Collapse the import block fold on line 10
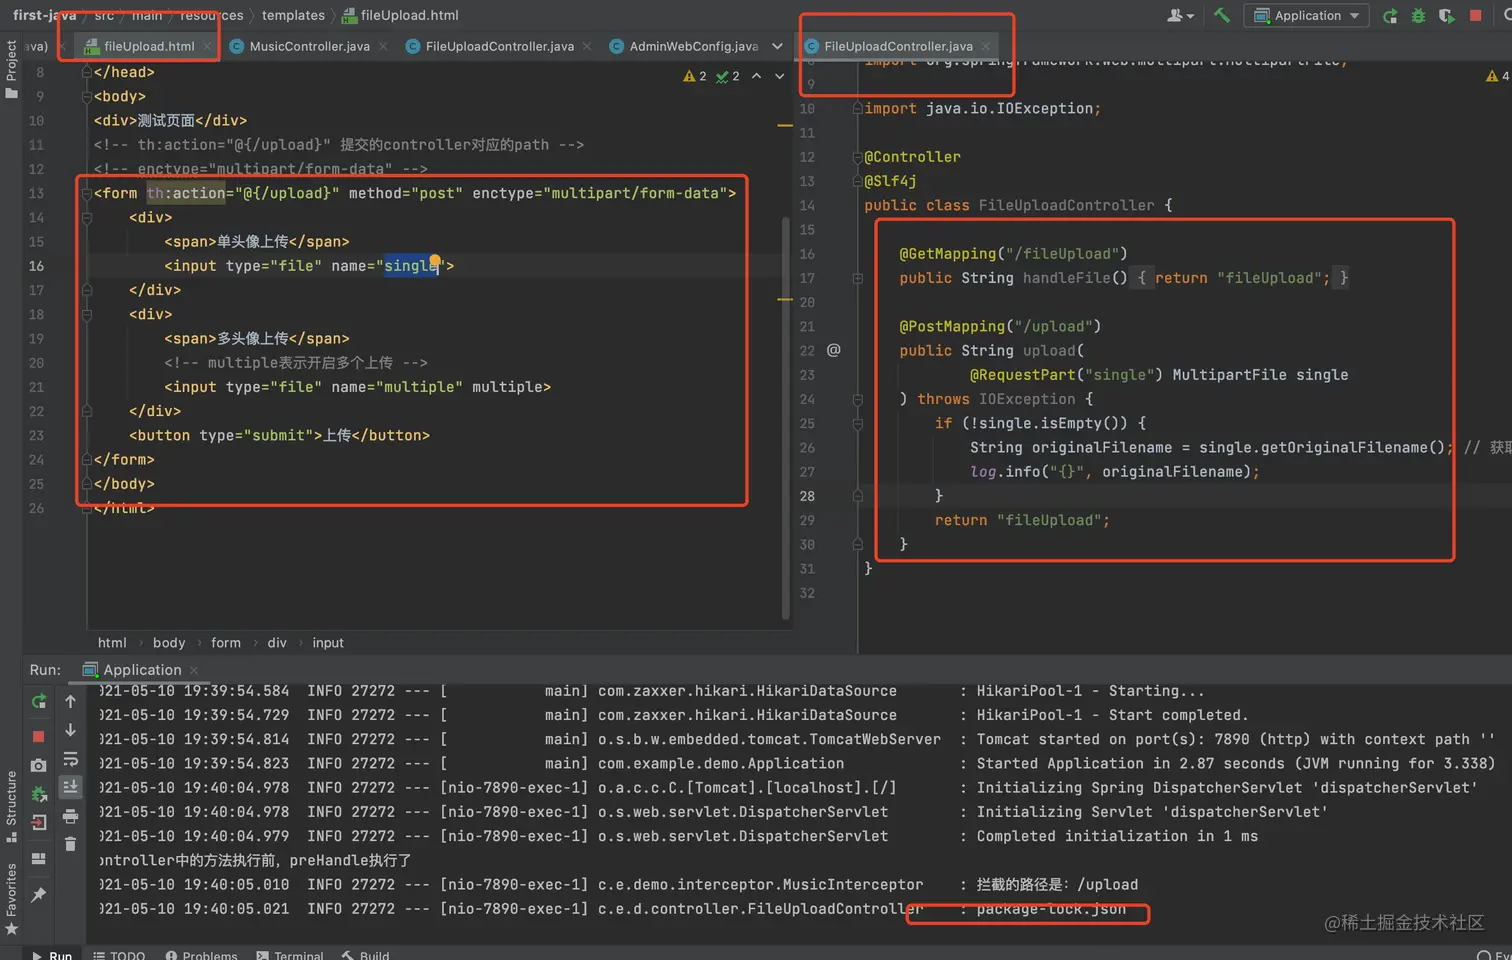This screenshot has height=960, width=1512. [857, 108]
